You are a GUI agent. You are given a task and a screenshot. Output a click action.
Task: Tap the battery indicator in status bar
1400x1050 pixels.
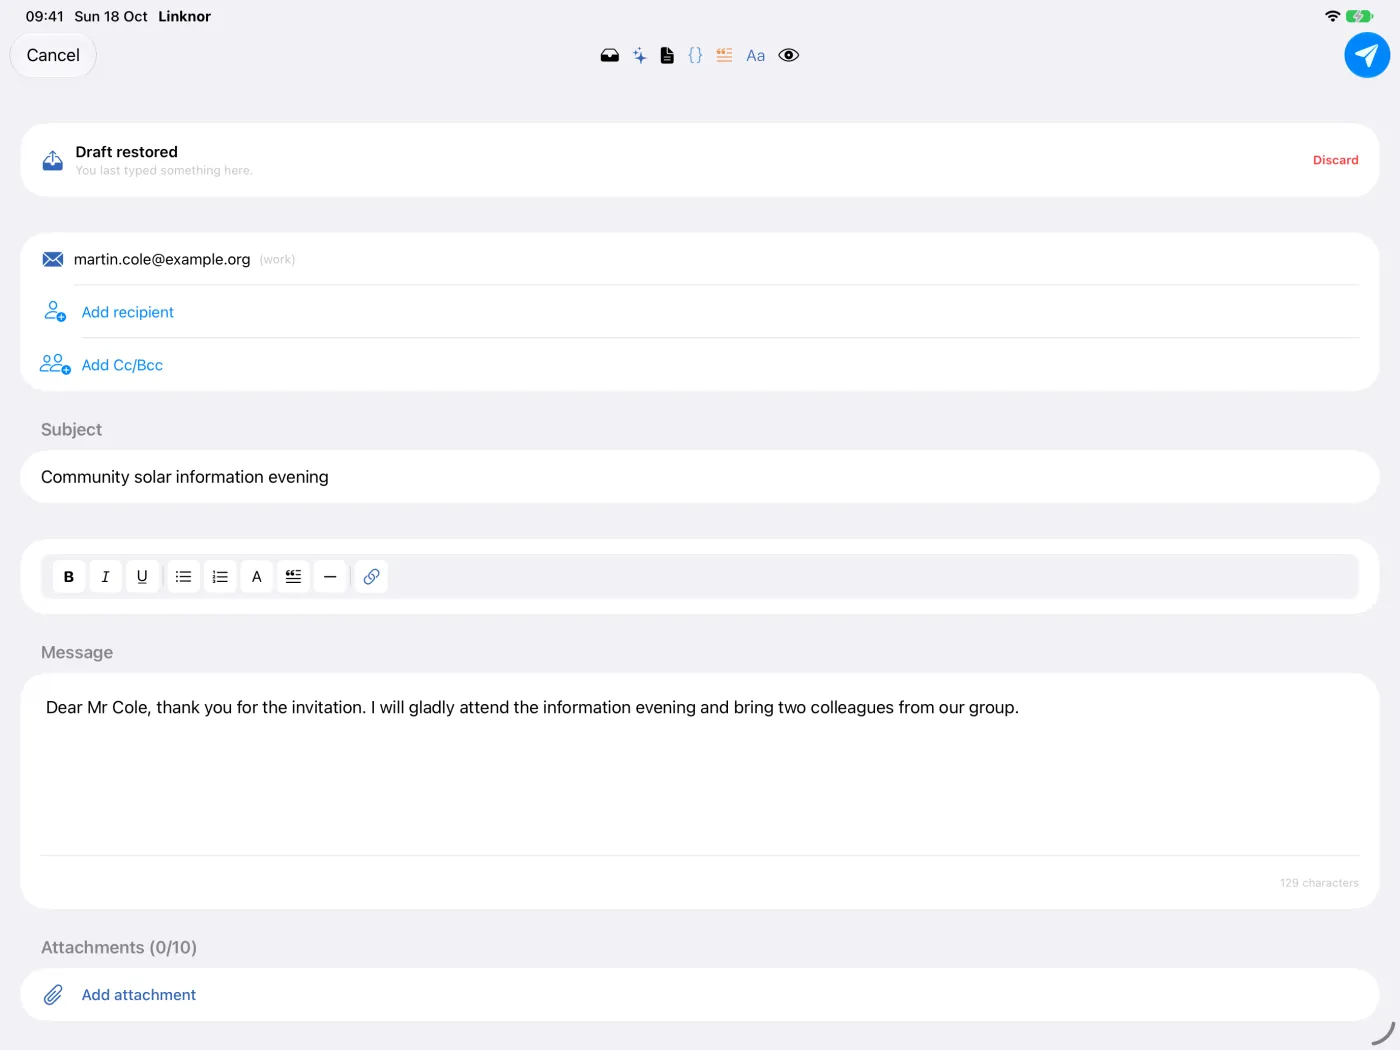tap(1359, 16)
